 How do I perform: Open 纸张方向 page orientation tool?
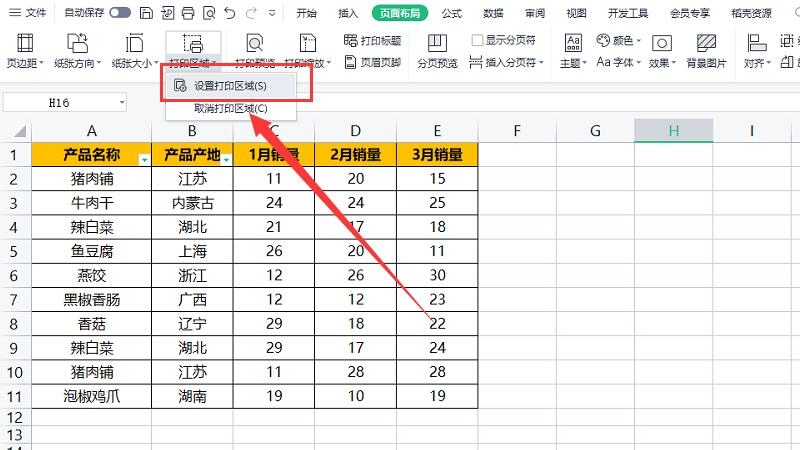(x=78, y=43)
